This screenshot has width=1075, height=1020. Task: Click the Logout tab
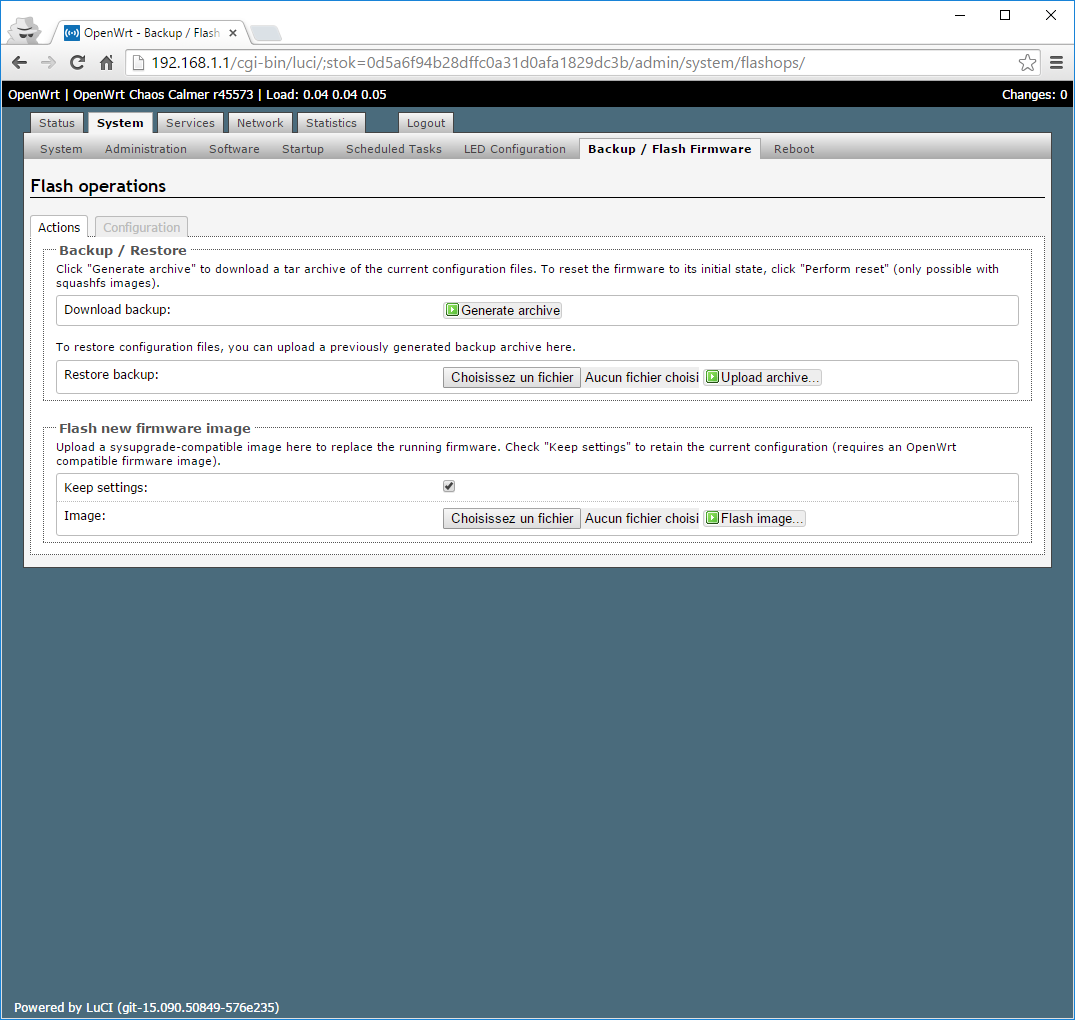click(x=426, y=123)
